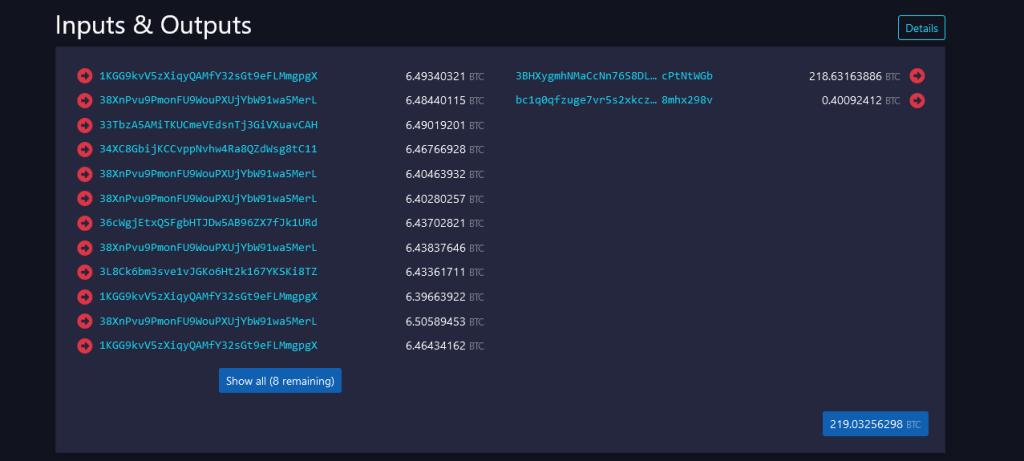This screenshot has height=461, width=1024.
Task: Select input amount 6.43361711 BTC
Action: 445,272
